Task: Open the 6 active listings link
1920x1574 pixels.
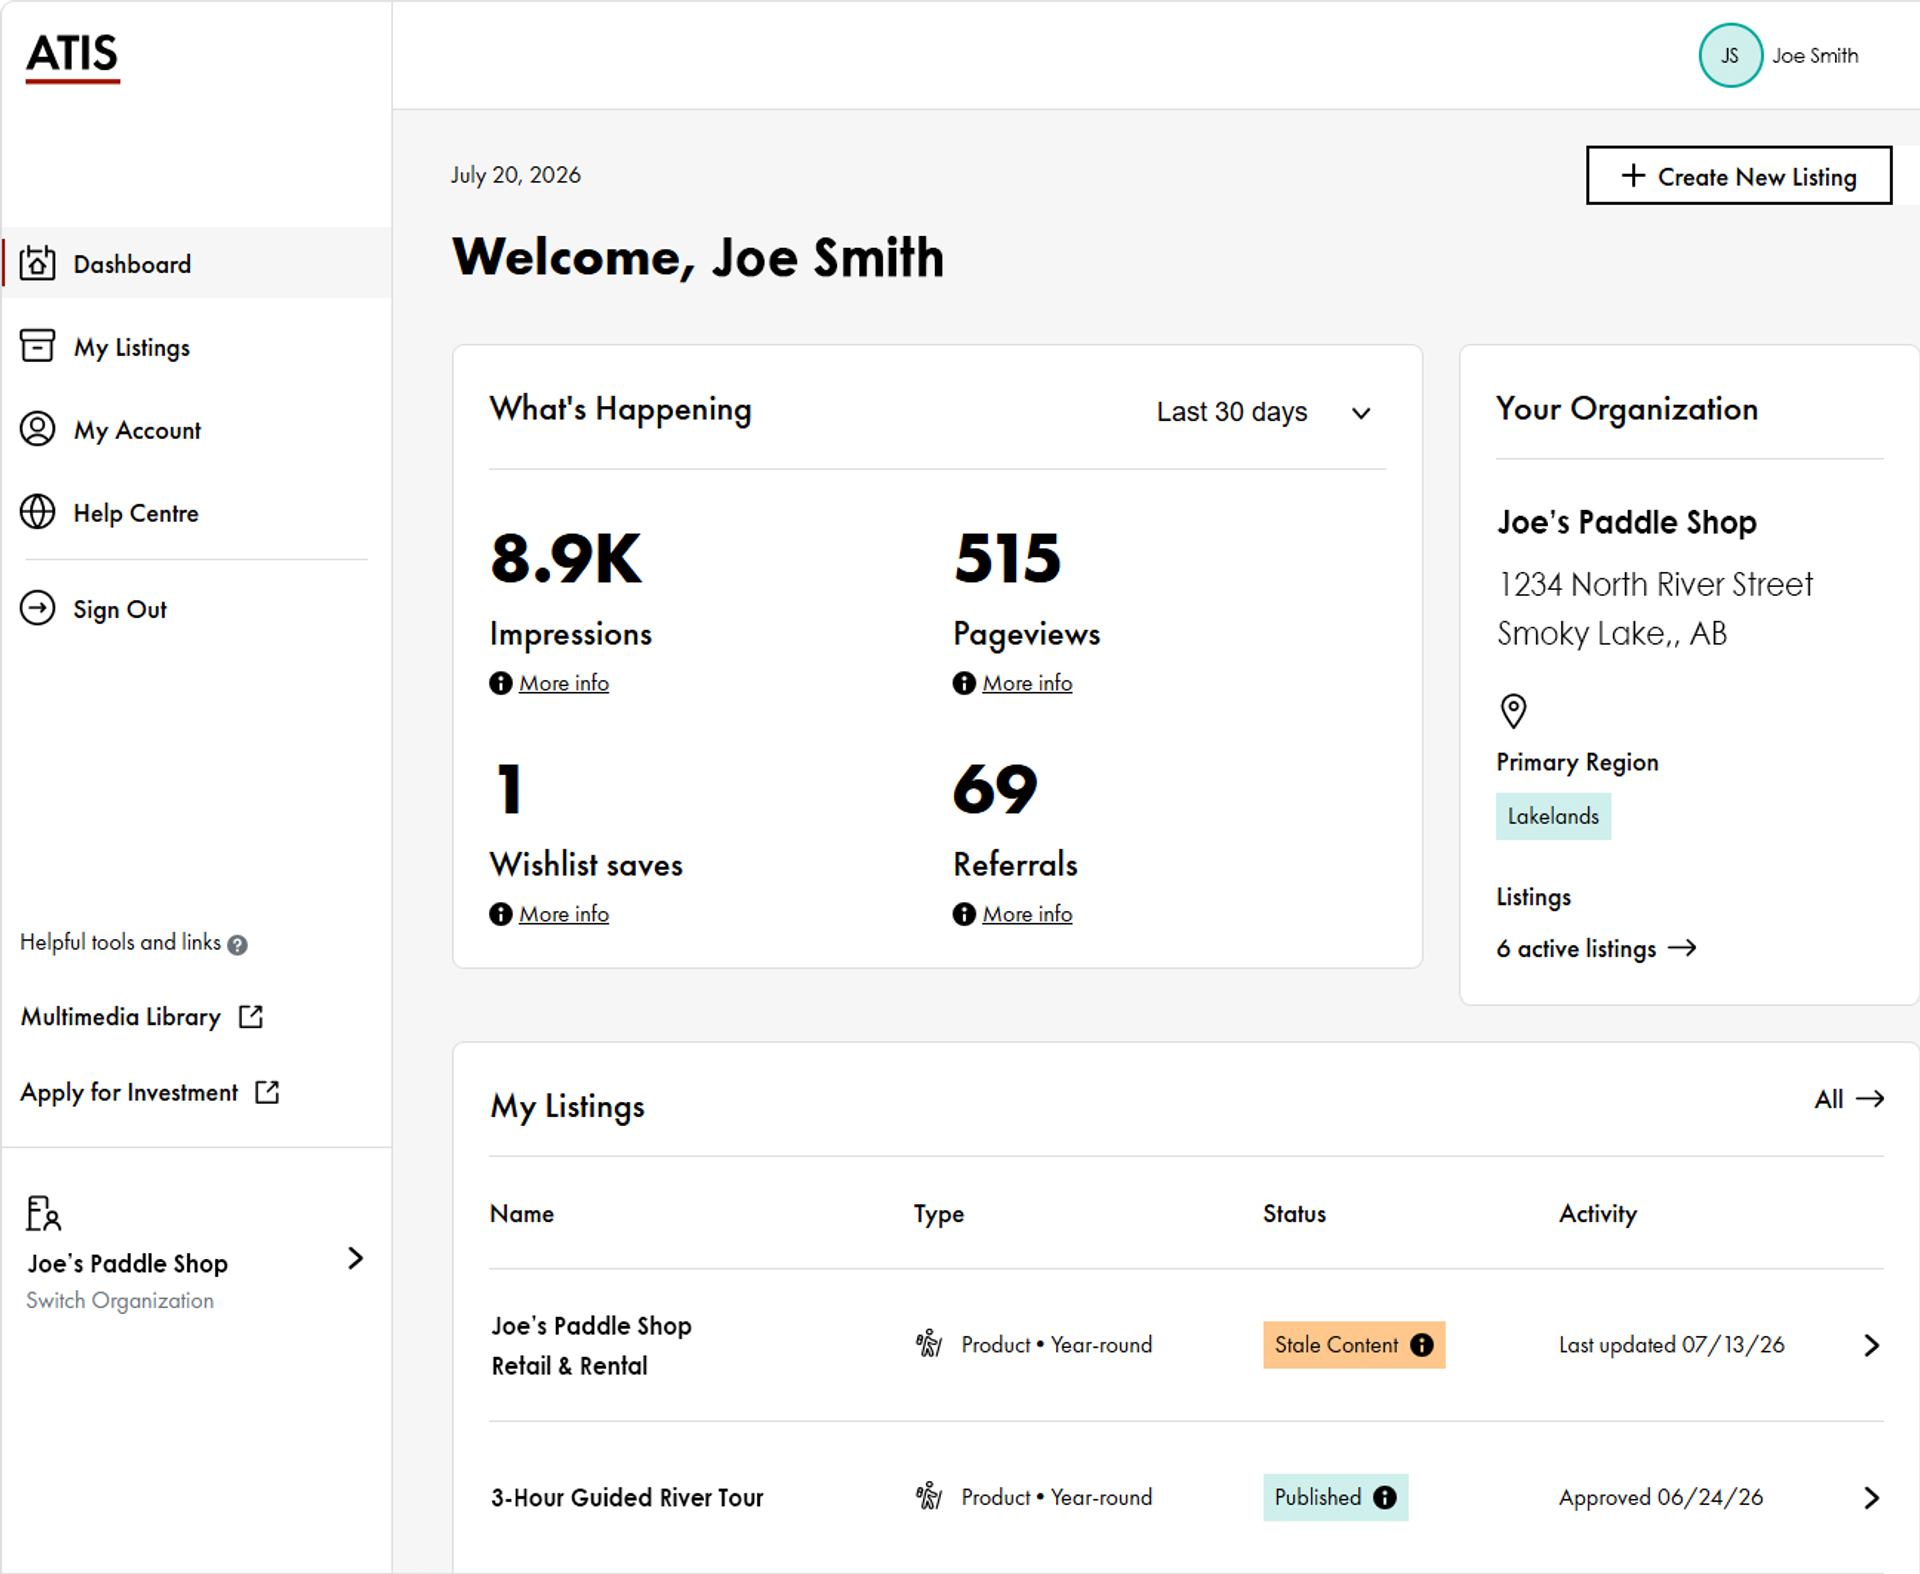Action: [1596, 948]
